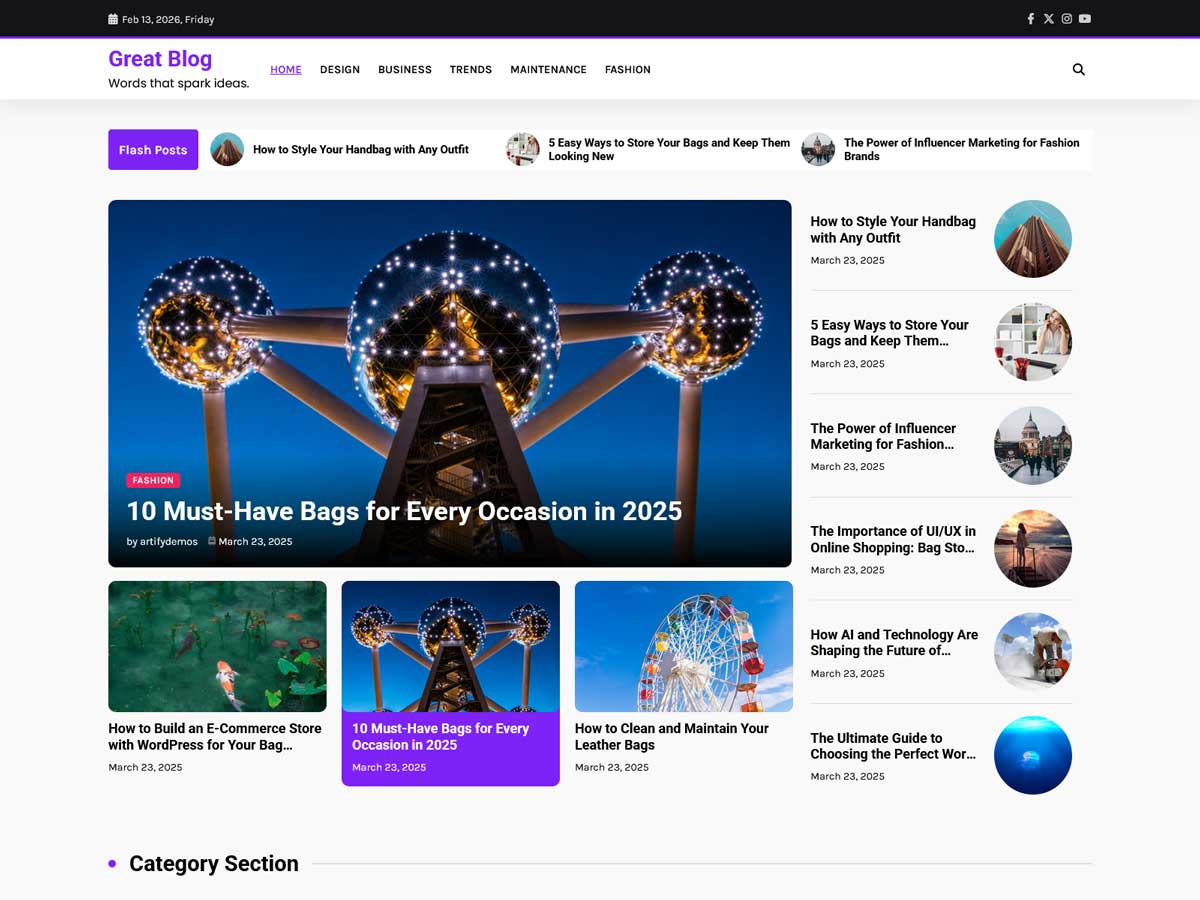
Task: Open the Maintenance menu item
Action: tap(548, 70)
